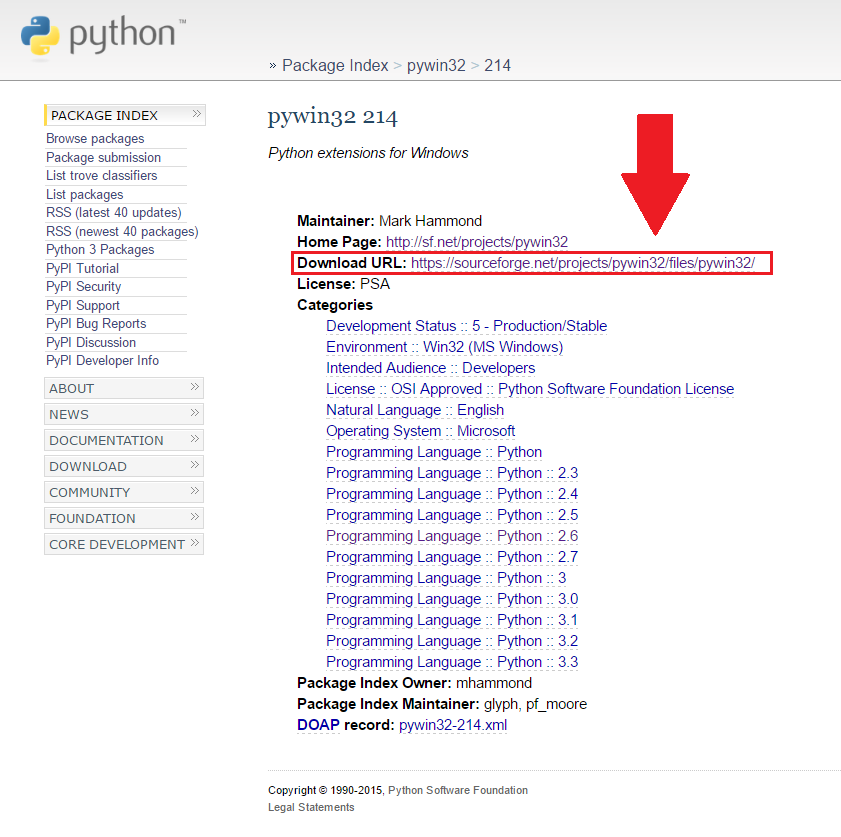Open List packages link
The image size is (841, 837).
coord(85,195)
